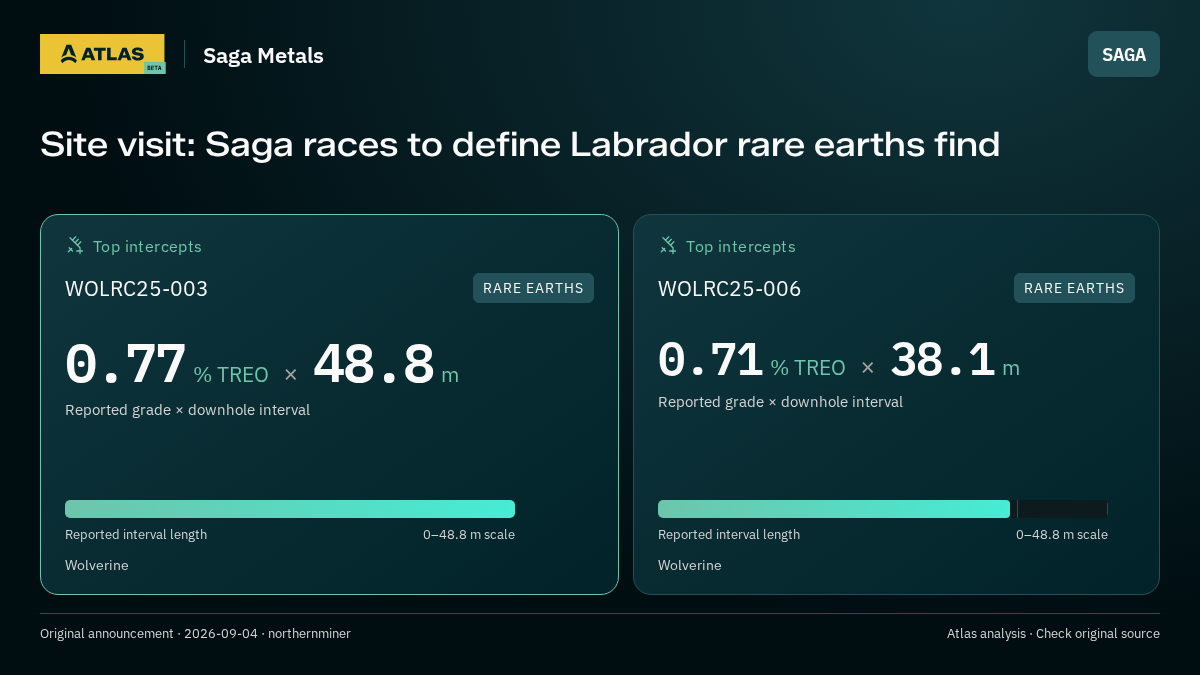Click the 0–48.8 m scale label on WOLRC25-003 card
Image resolution: width=1200 pixels, height=675 pixels.
point(469,535)
